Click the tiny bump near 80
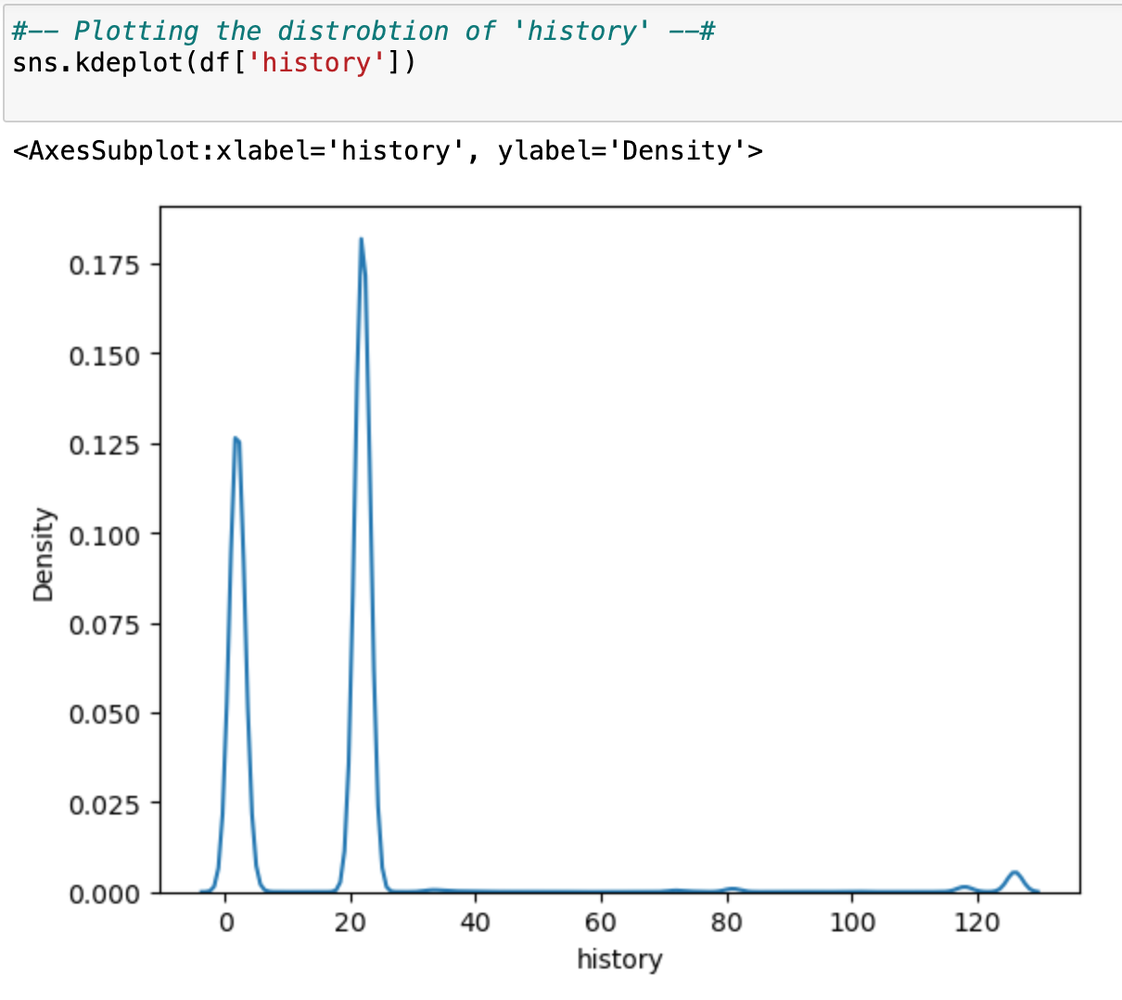The height and width of the screenshot is (1000, 1122). click(732, 888)
